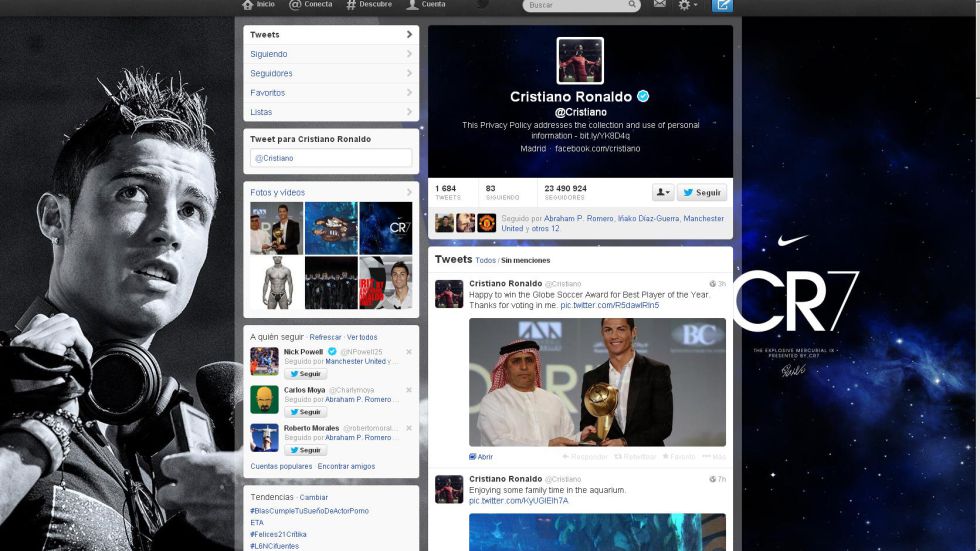The width and height of the screenshot is (980, 551).
Task: Open pic.twitter.com/R5dawlRln5 link
Action: (x=609, y=305)
